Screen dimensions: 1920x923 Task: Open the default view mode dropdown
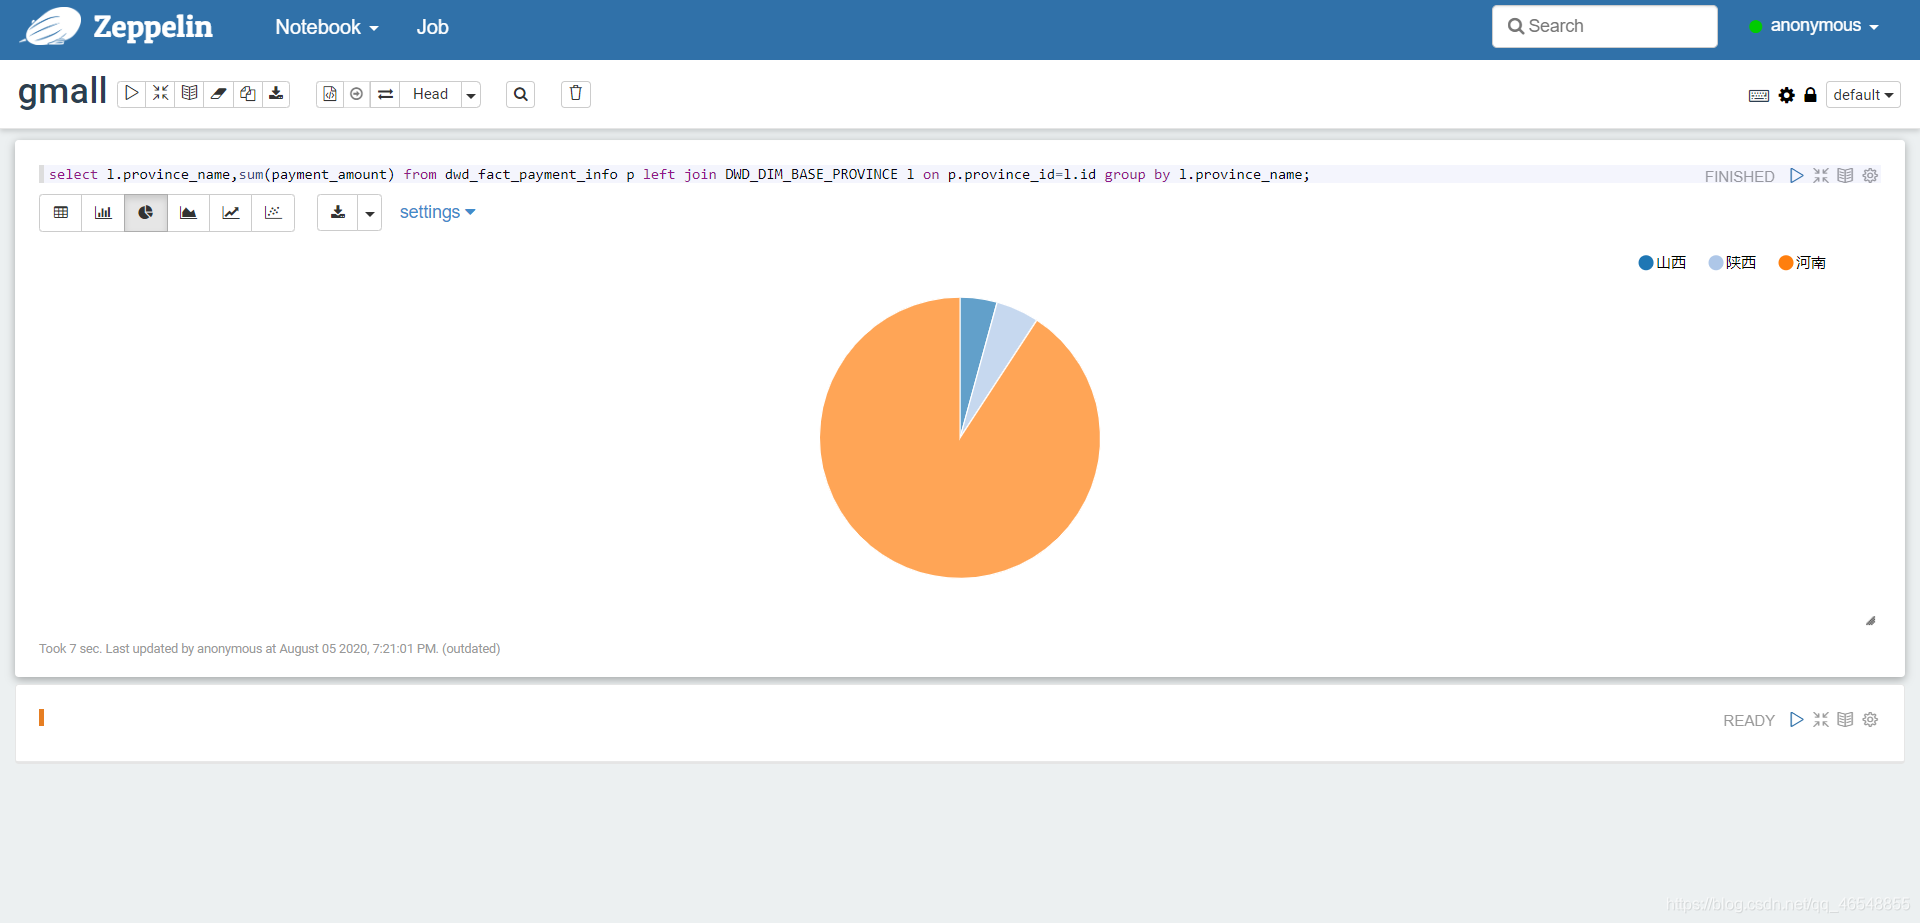point(1863,95)
